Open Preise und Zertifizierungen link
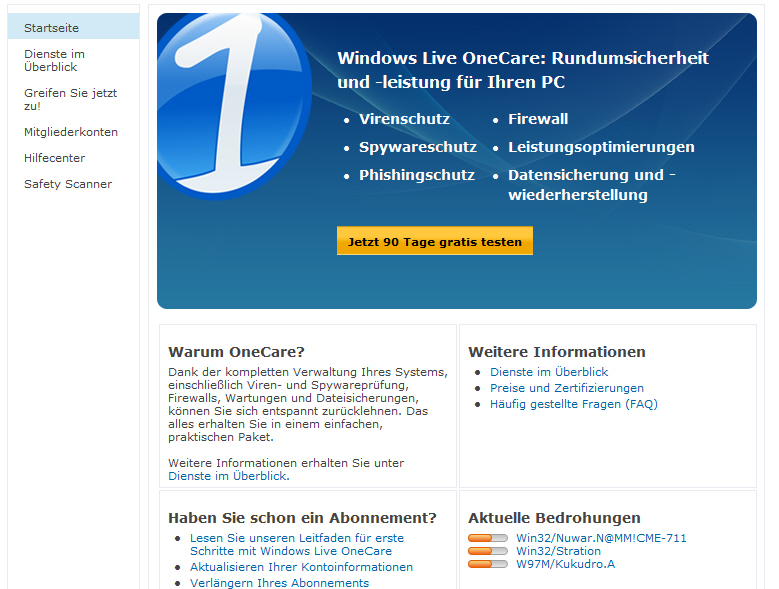 pos(566,388)
